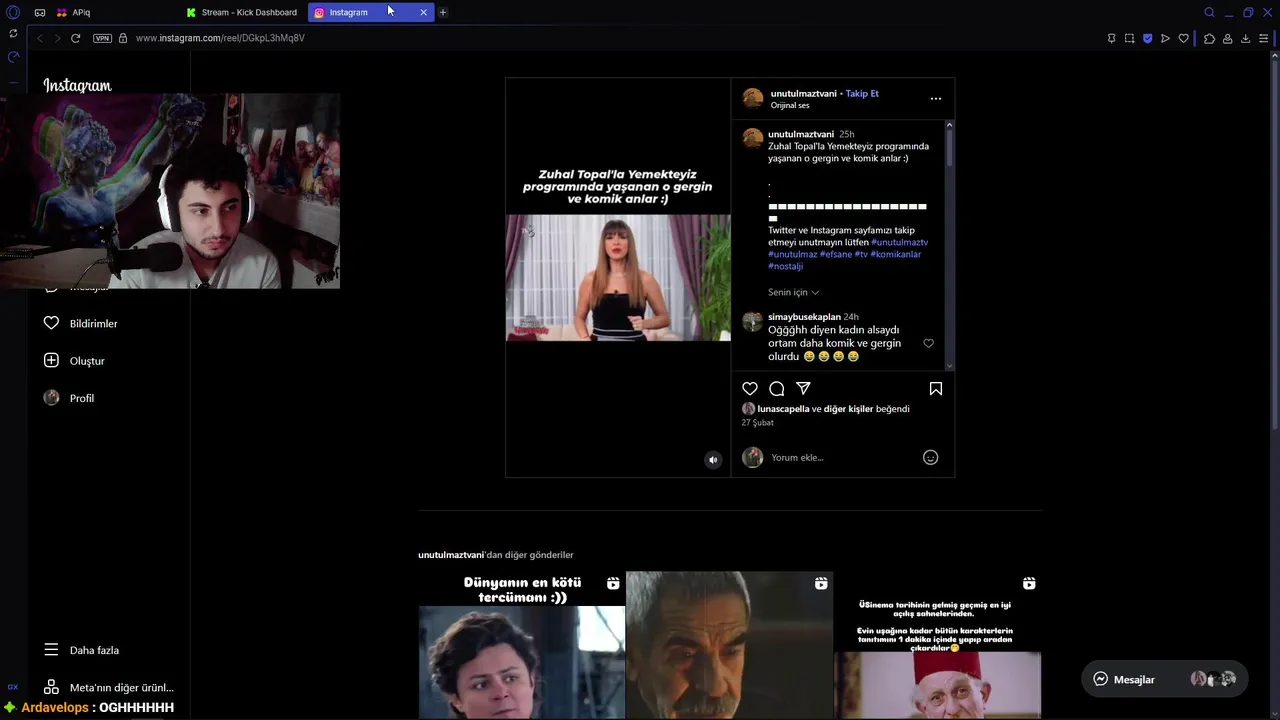This screenshot has width=1280, height=720.
Task: Click the 27 Şubat post date
Action: (758, 423)
